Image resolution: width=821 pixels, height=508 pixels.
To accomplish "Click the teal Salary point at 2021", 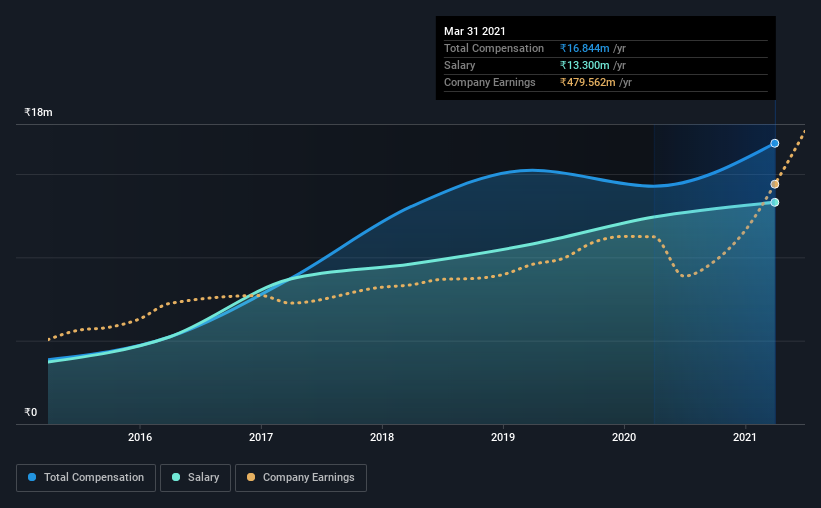I will click(774, 202).
